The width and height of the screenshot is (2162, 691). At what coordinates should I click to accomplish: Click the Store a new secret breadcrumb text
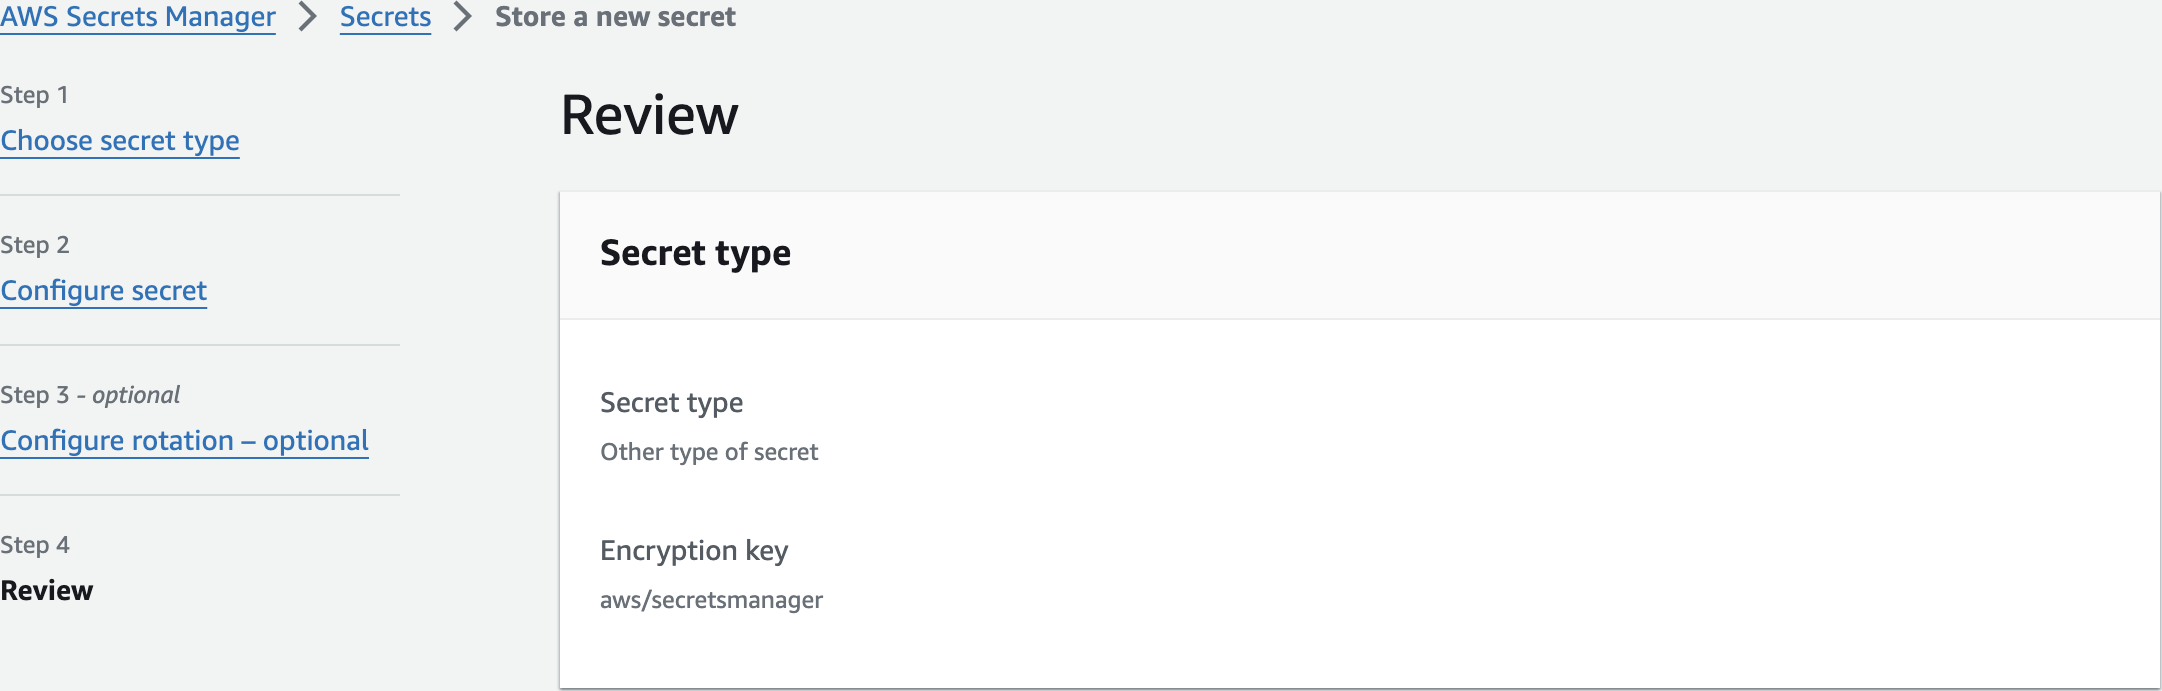(615, 17)
